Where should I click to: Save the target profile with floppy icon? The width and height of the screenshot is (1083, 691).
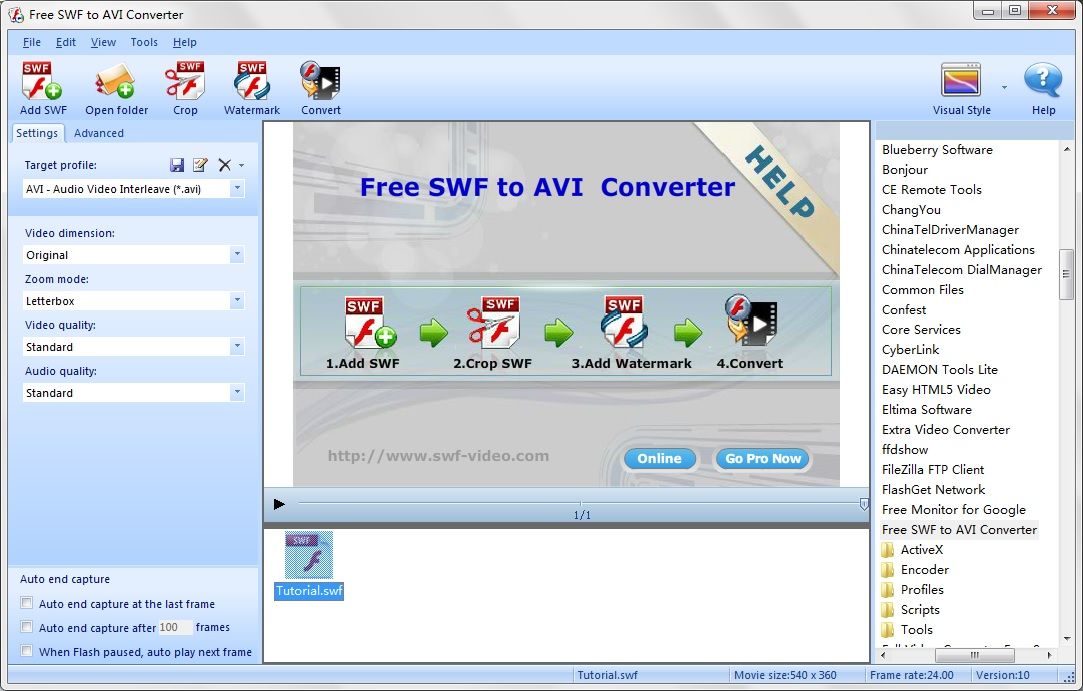click(x=177, y=164)
